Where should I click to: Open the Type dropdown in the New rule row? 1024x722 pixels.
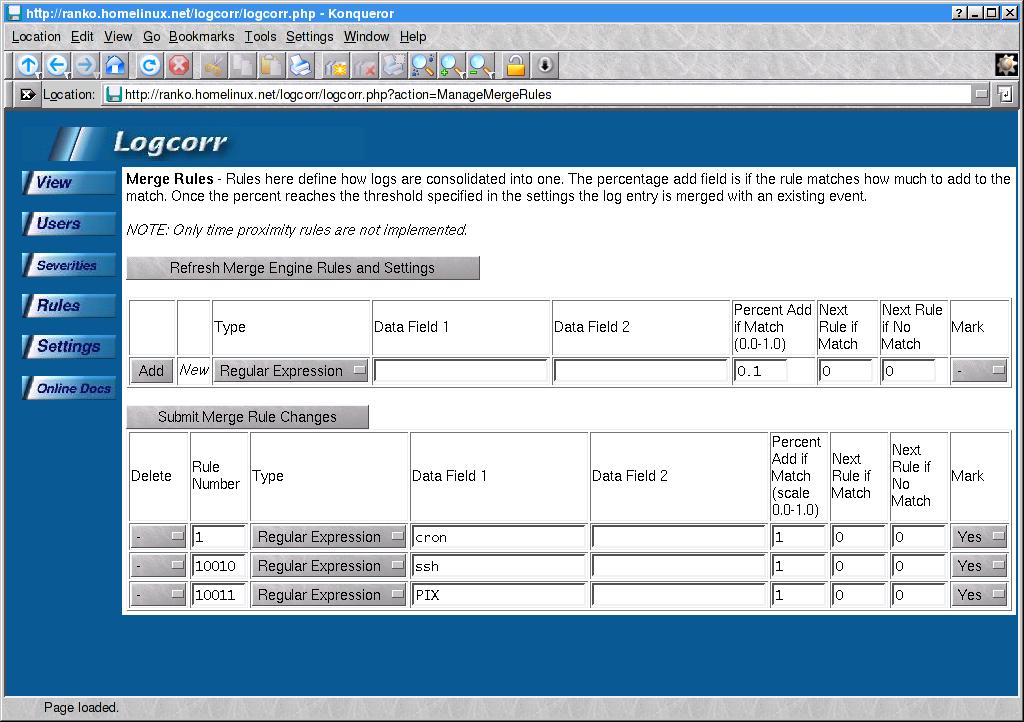290,371
